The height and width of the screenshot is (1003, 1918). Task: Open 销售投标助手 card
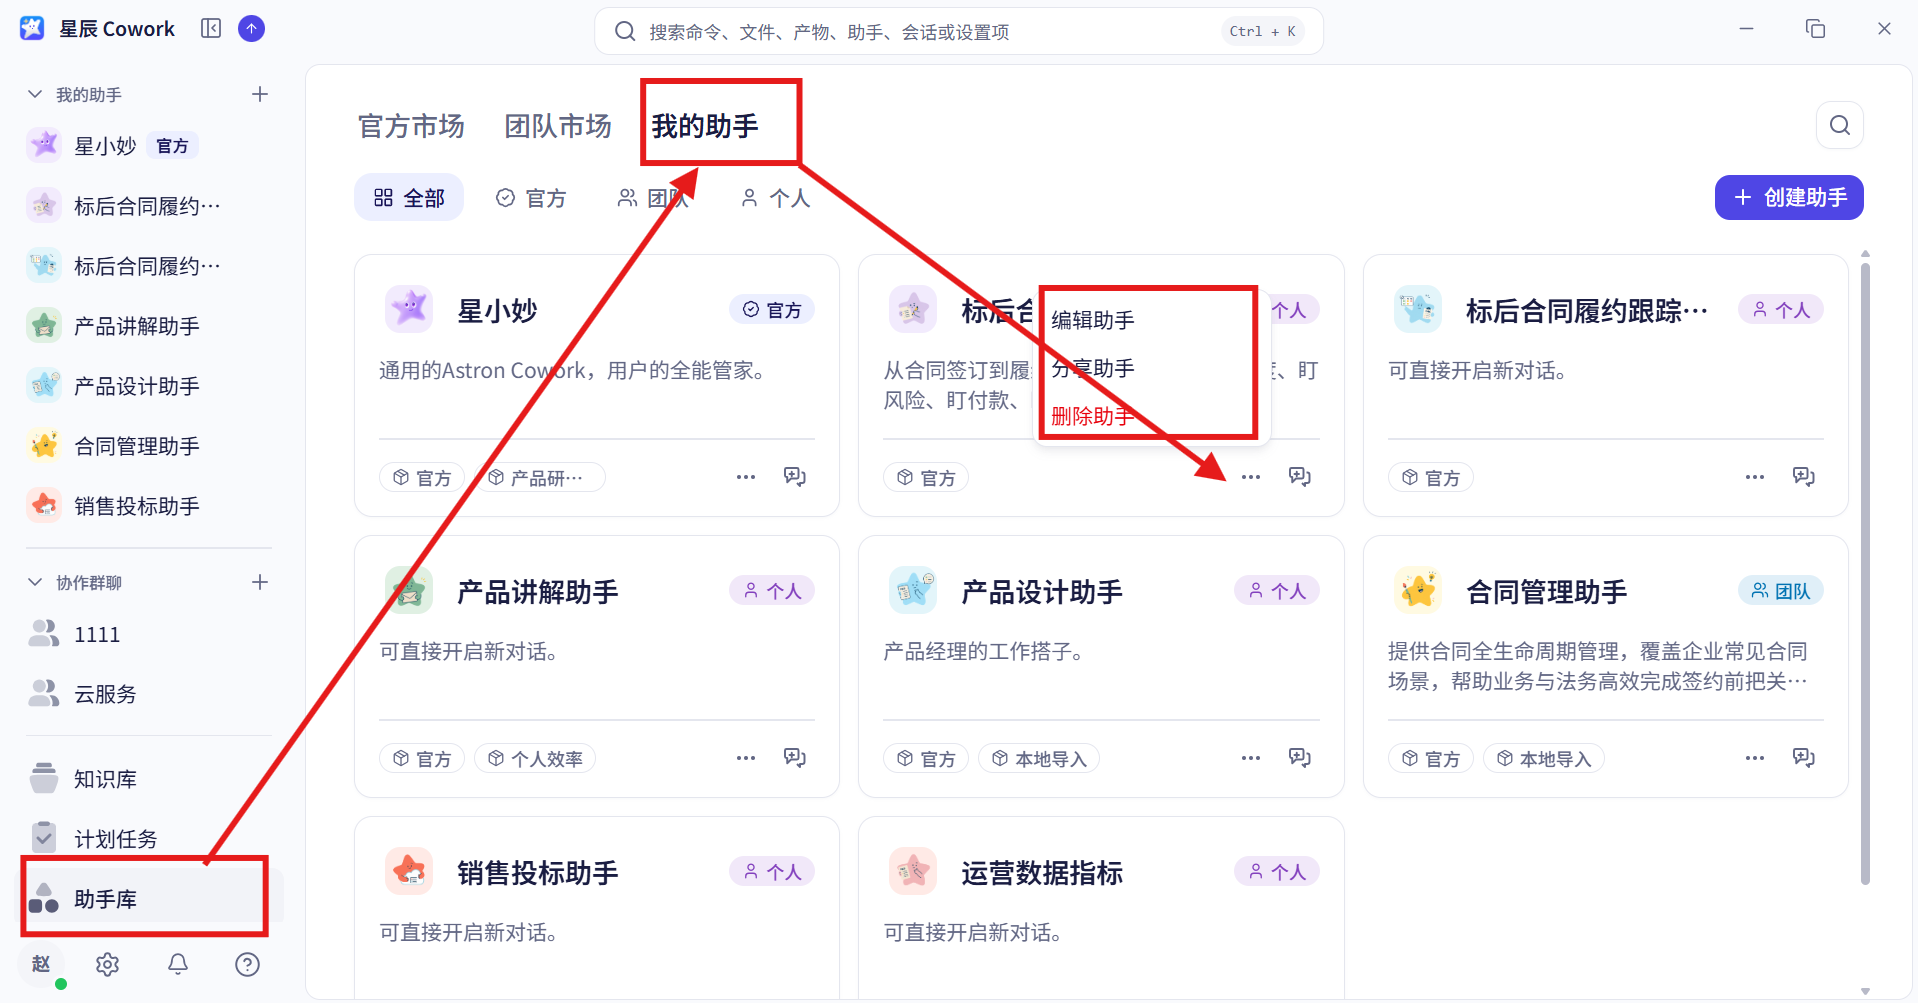[x=597, y=907]
